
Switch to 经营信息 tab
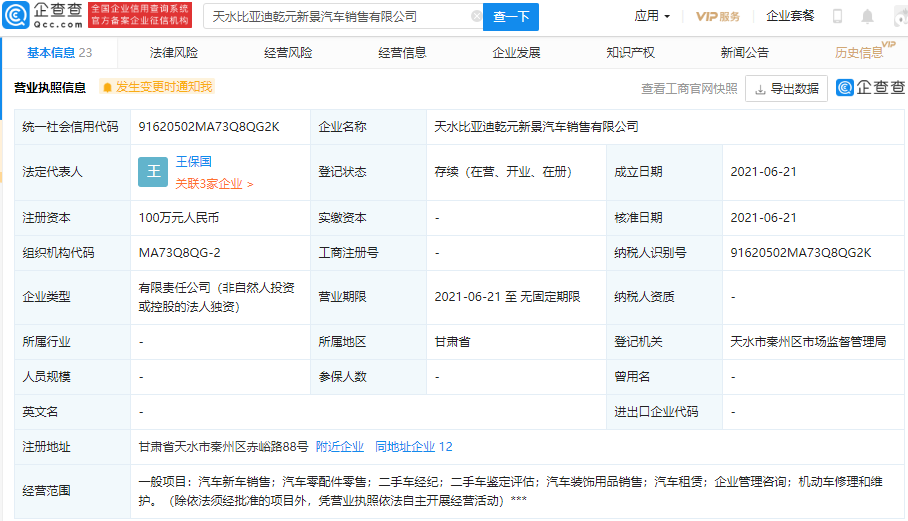click(x=402, y=53)
